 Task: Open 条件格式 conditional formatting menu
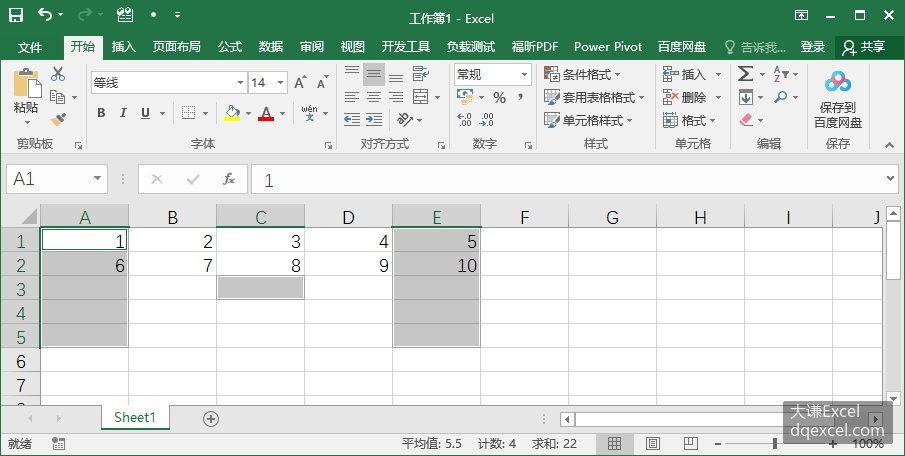tap(582, 74)
